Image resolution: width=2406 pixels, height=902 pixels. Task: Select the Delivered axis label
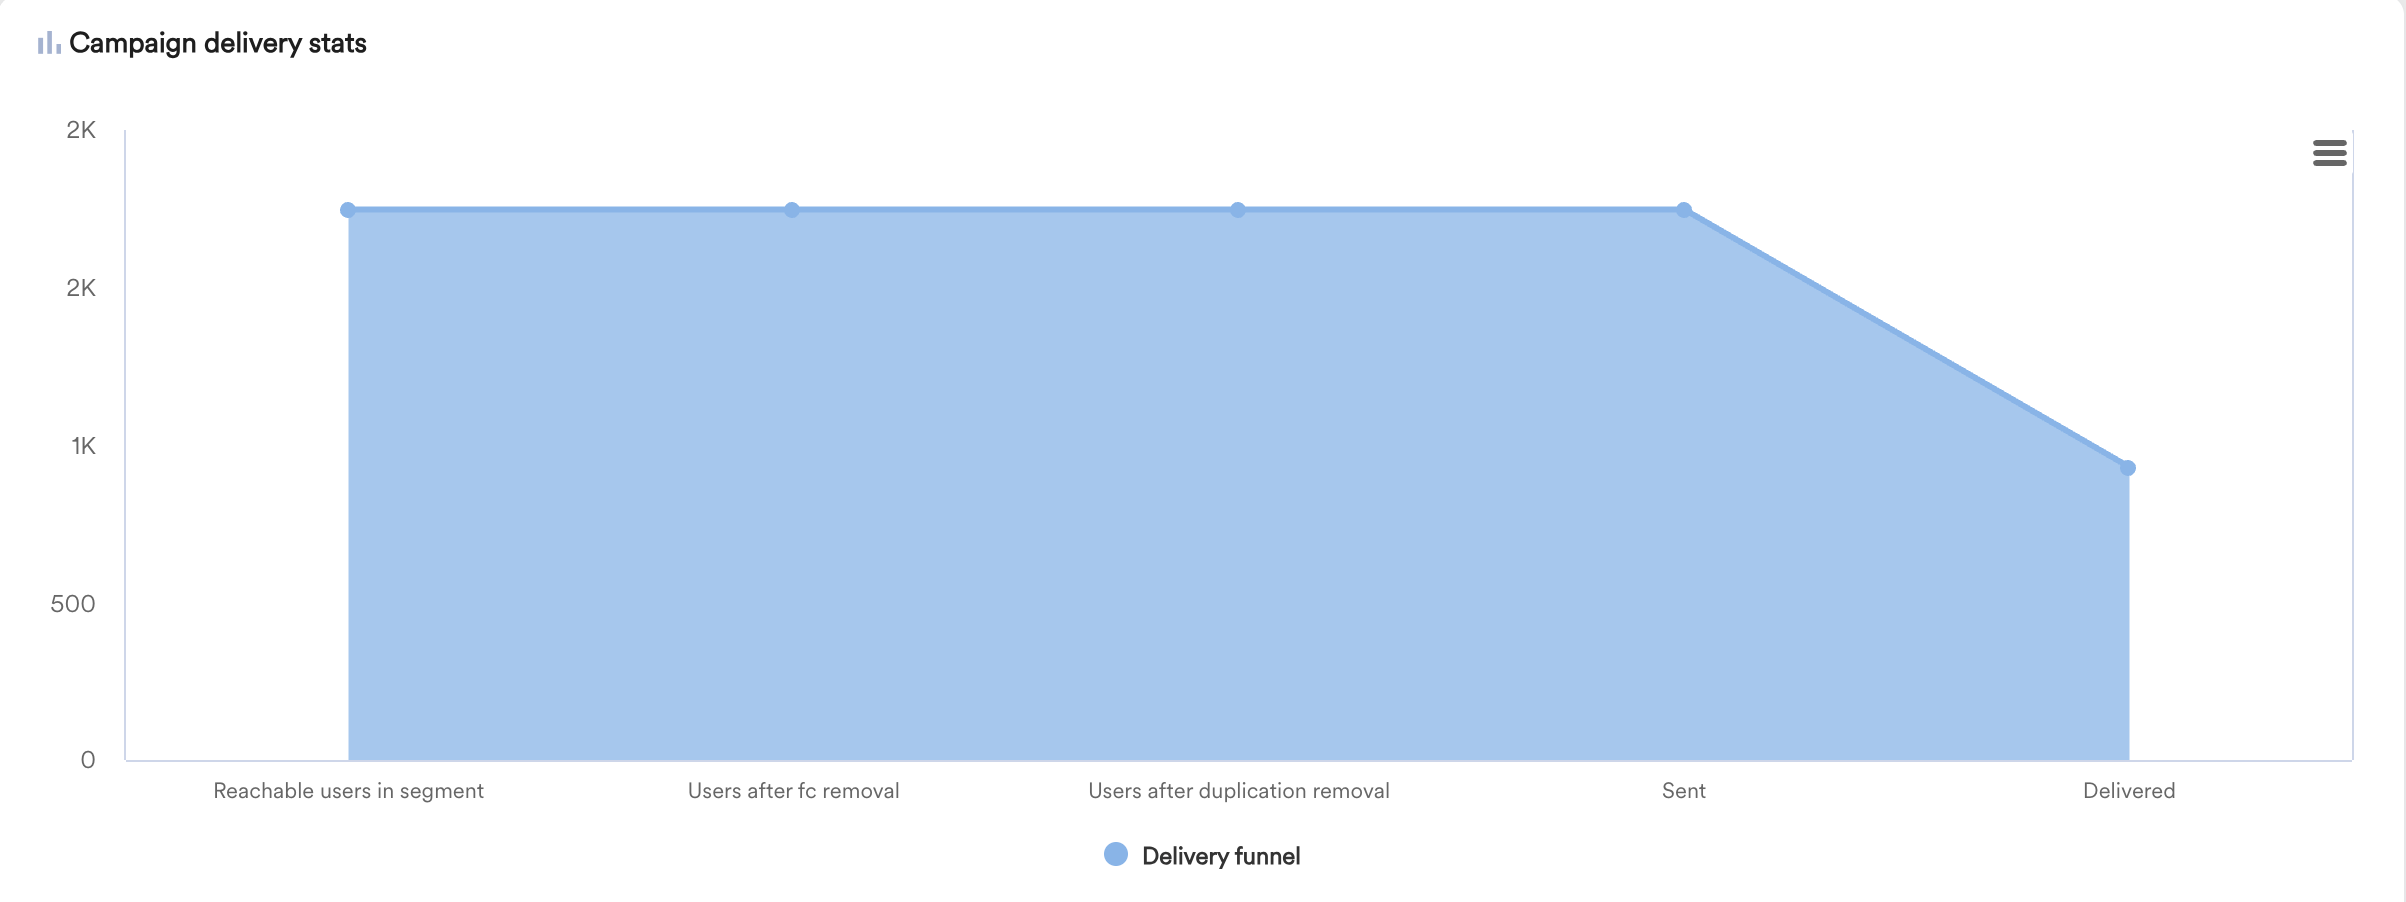point(2127,790)
